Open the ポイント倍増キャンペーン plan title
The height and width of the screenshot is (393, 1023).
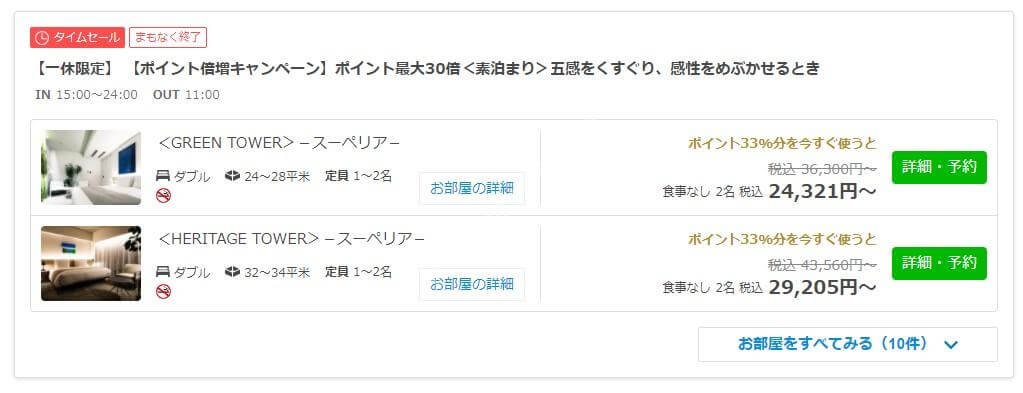(x=427, y=68)
